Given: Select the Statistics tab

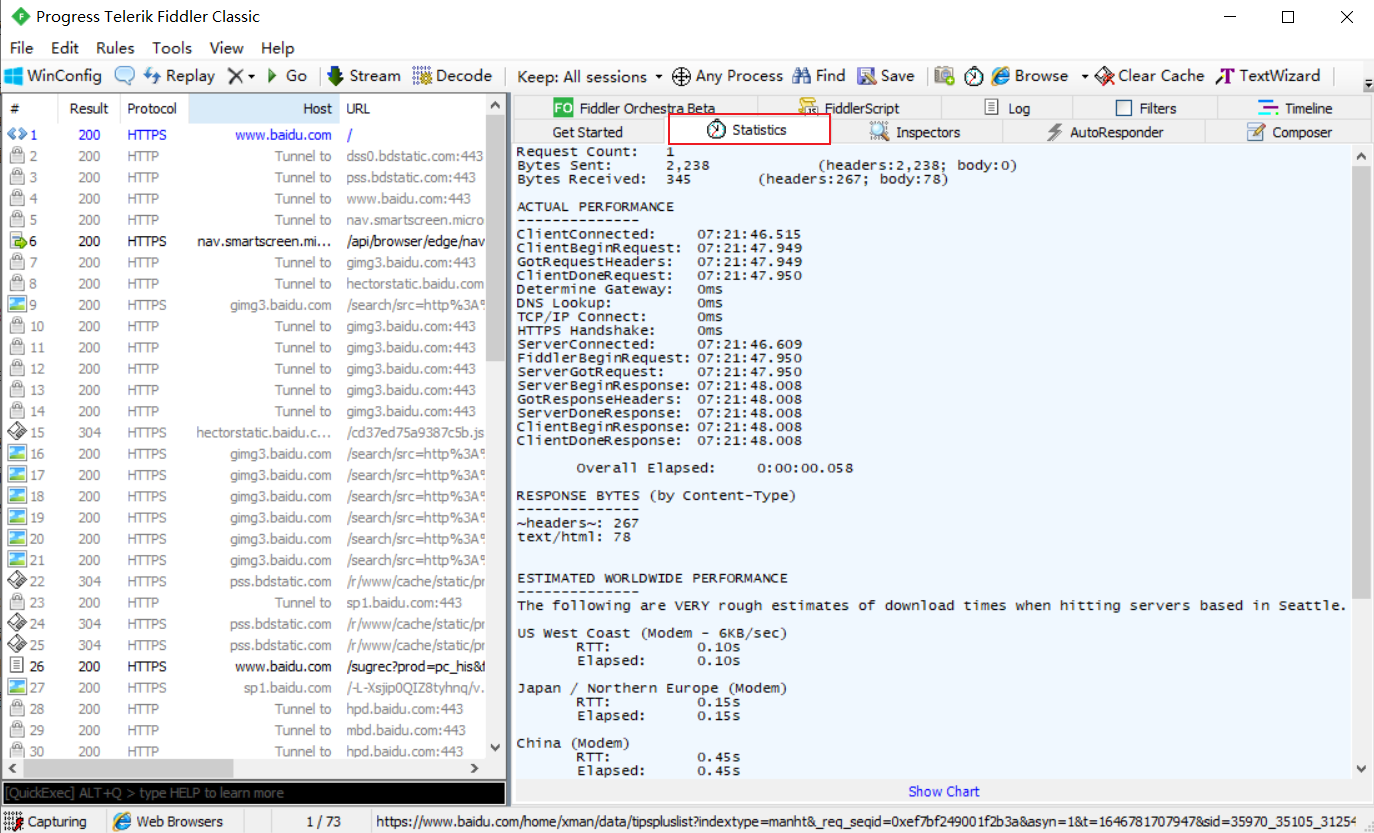Looking at the screenshot, I should [x=749, y=130].
